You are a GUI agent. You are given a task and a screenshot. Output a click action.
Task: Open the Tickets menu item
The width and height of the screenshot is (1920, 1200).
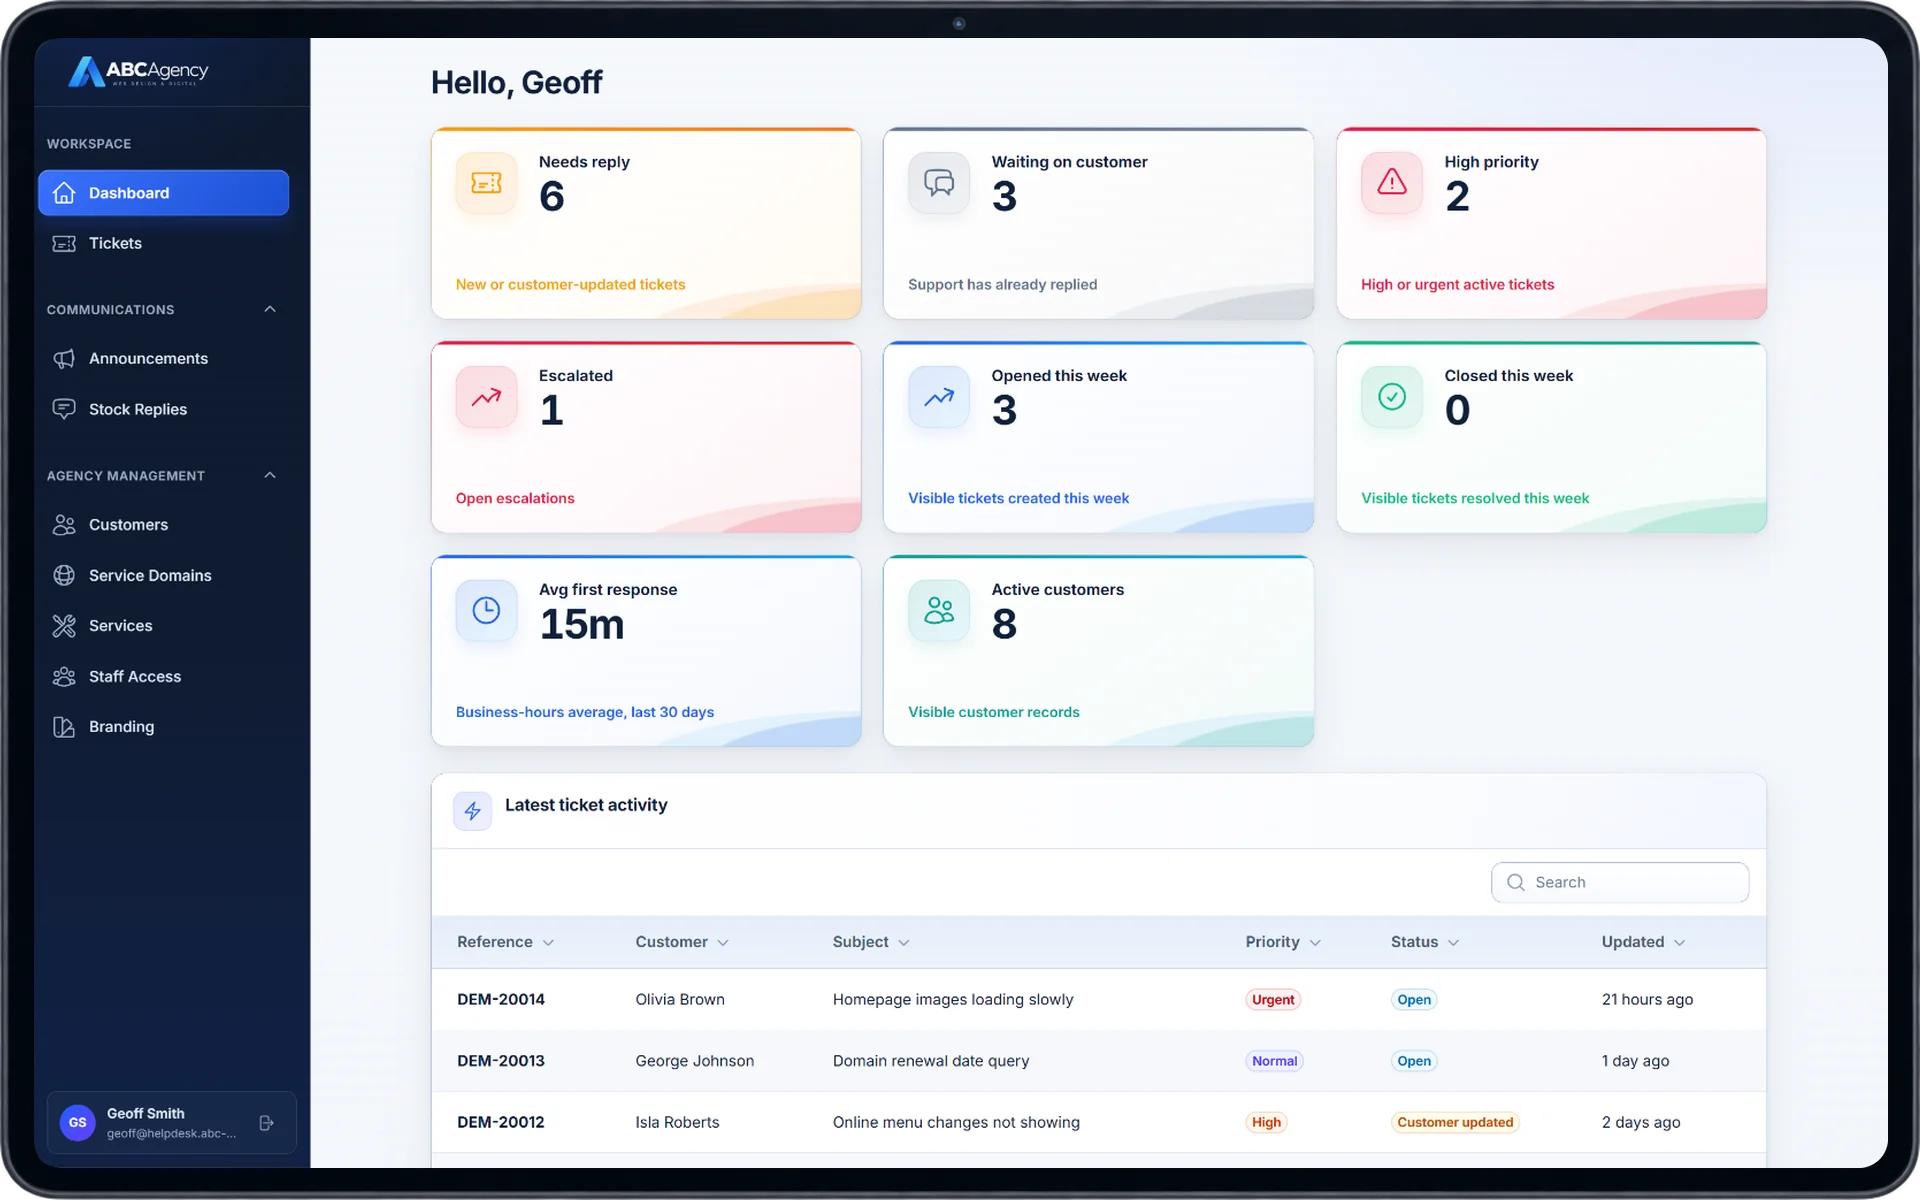coord(163,243)
